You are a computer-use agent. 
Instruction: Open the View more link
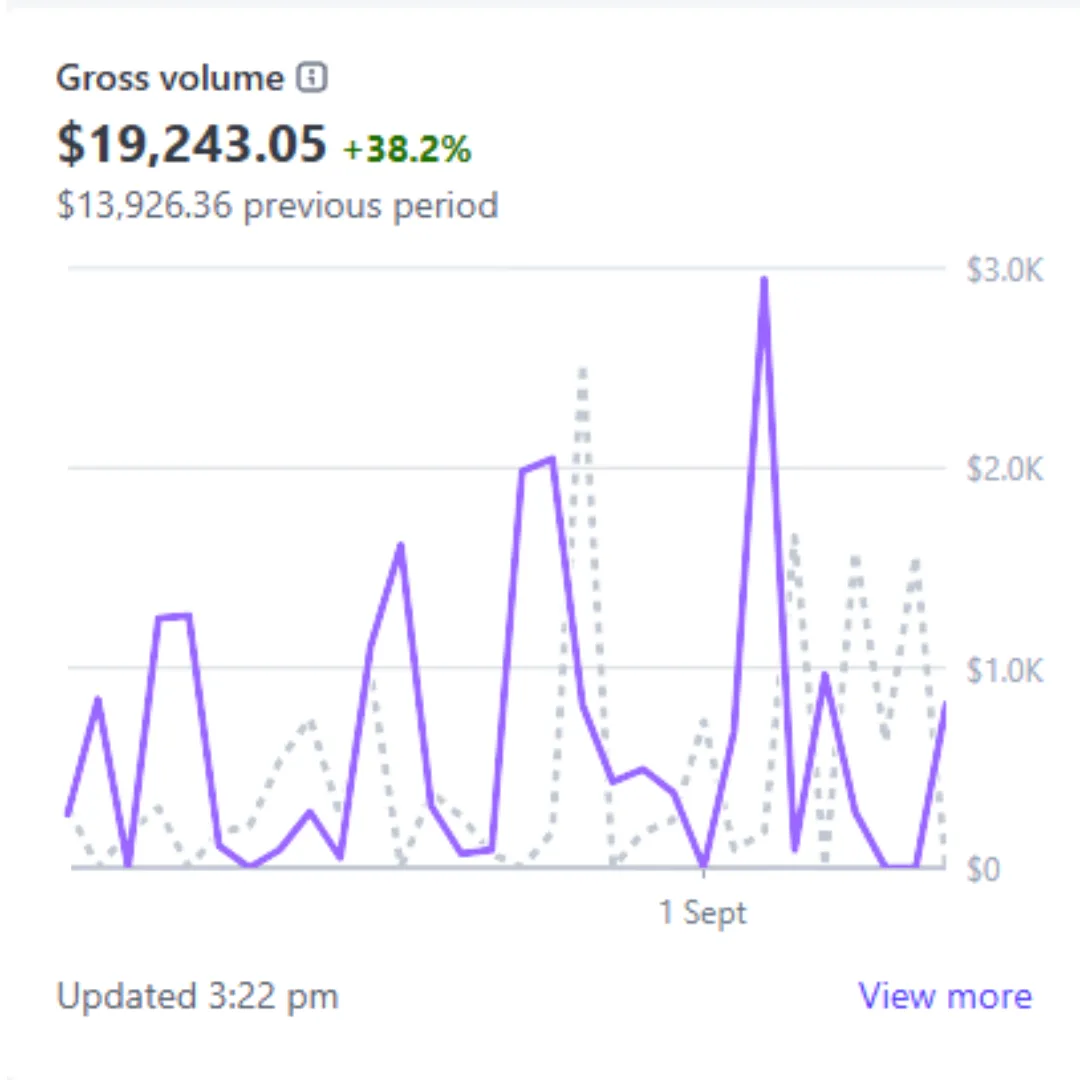pos(944,996)
